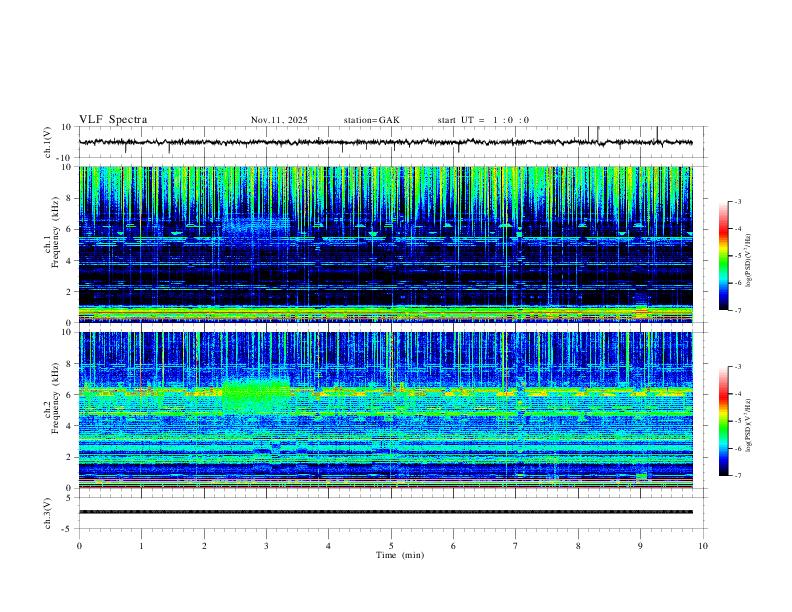Screen dimensions: 792x612
Task: Click the "station=GAK" label
Action: (371, 120)
